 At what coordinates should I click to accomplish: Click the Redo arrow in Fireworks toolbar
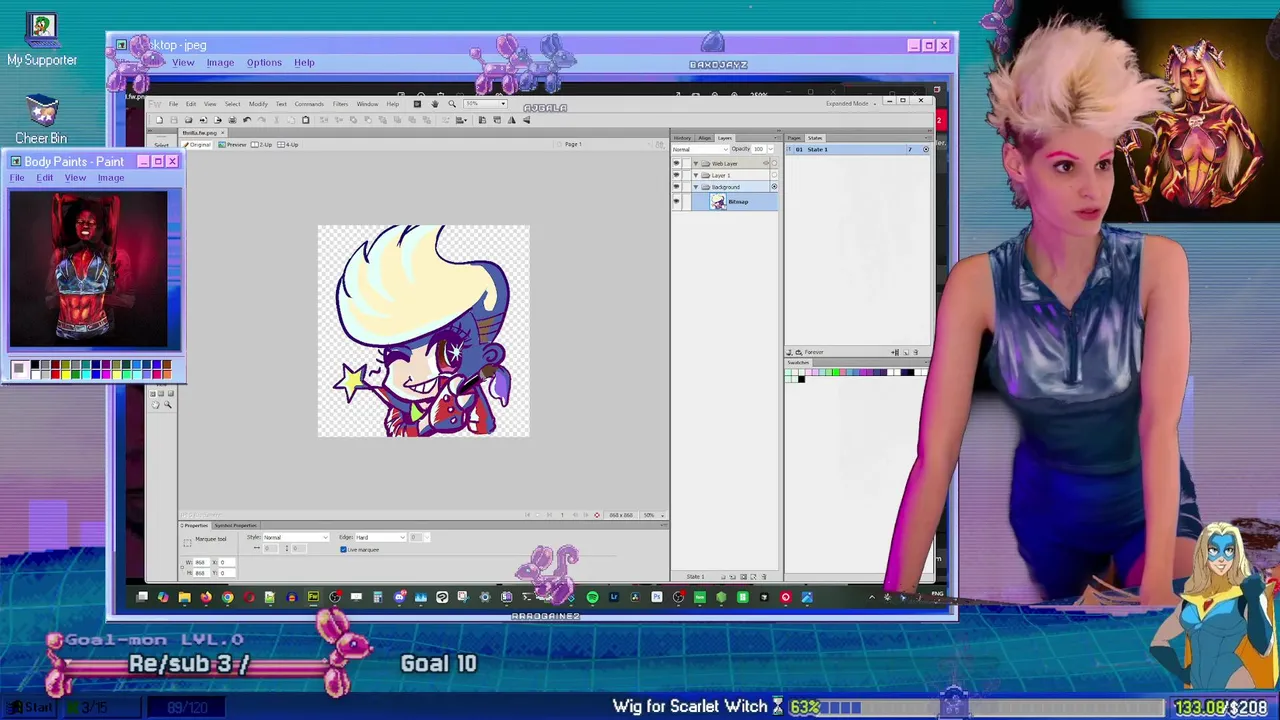(262, 120)
